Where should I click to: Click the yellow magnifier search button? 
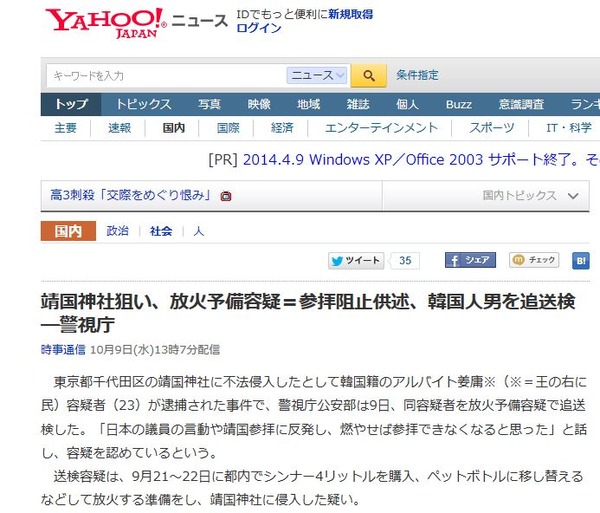[x=368, y=75]
